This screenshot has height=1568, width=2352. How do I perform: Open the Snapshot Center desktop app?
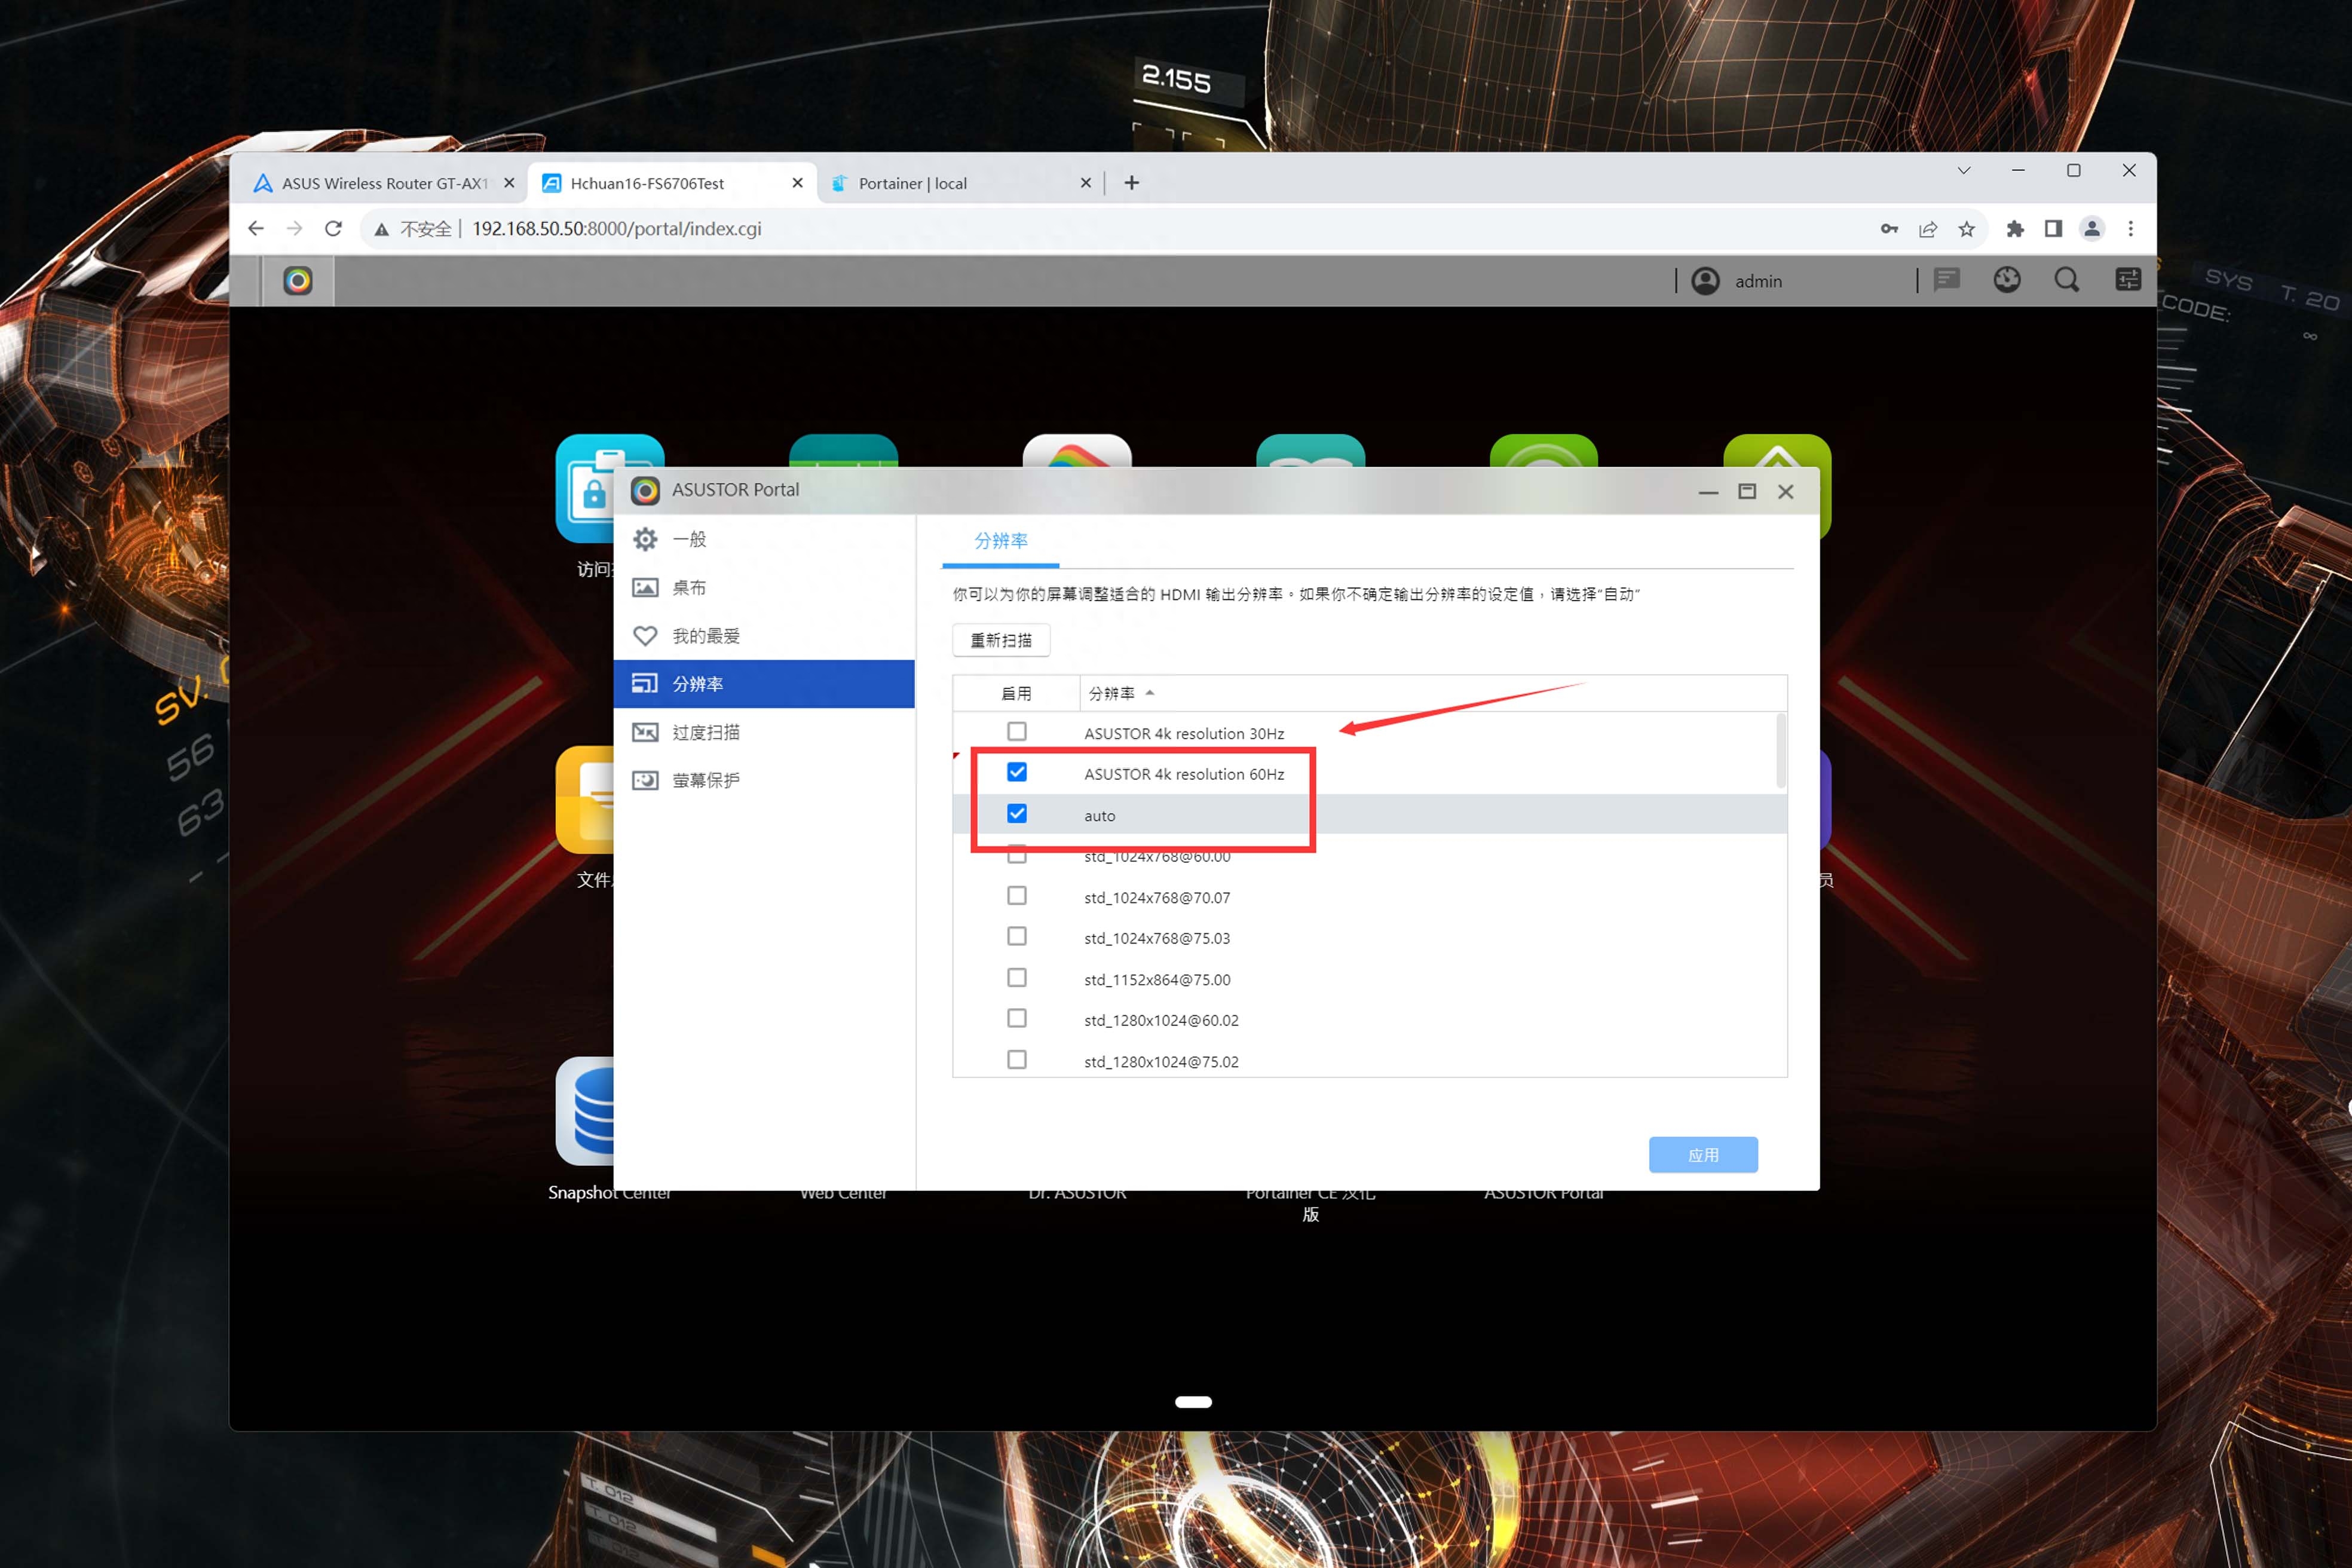tap(585, 1111)
